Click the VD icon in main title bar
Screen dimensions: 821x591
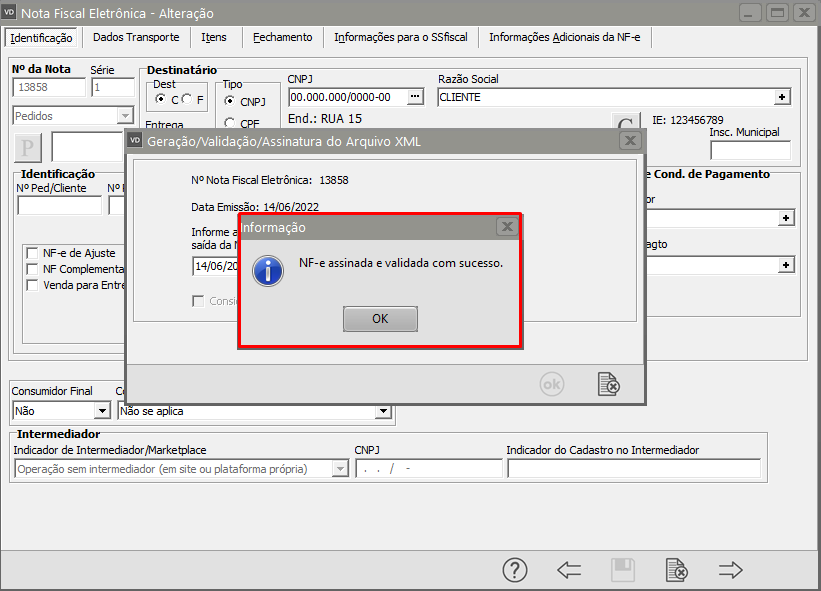9,13
